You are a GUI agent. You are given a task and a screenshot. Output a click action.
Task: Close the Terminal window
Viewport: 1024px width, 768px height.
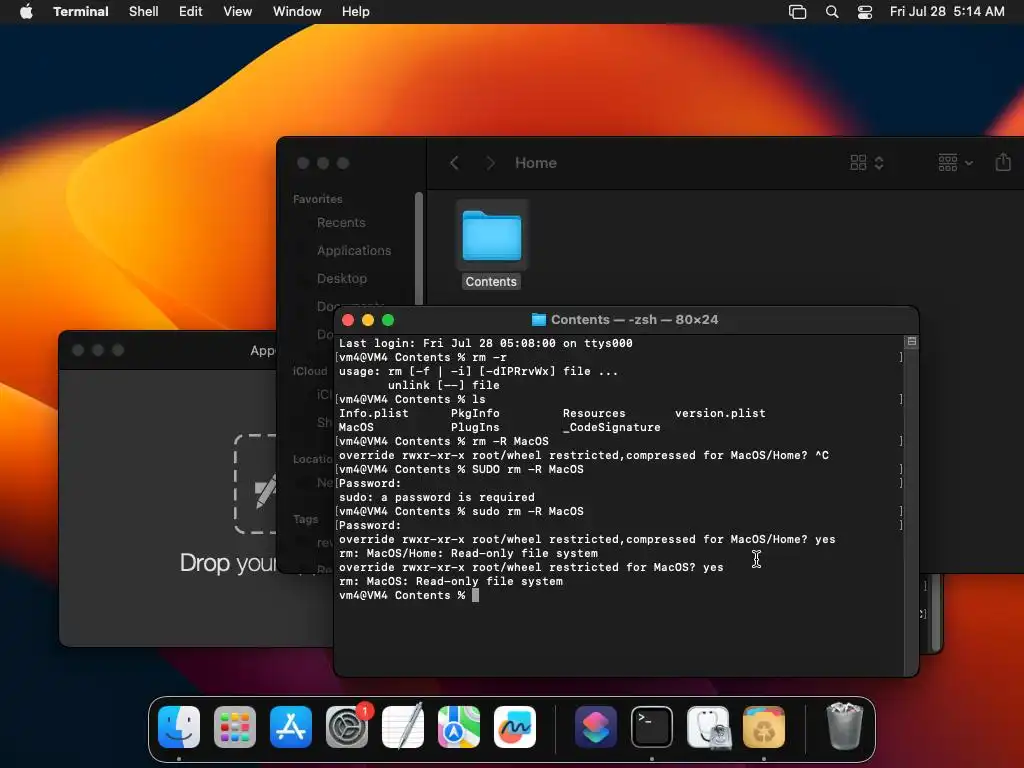click(348, 320)
